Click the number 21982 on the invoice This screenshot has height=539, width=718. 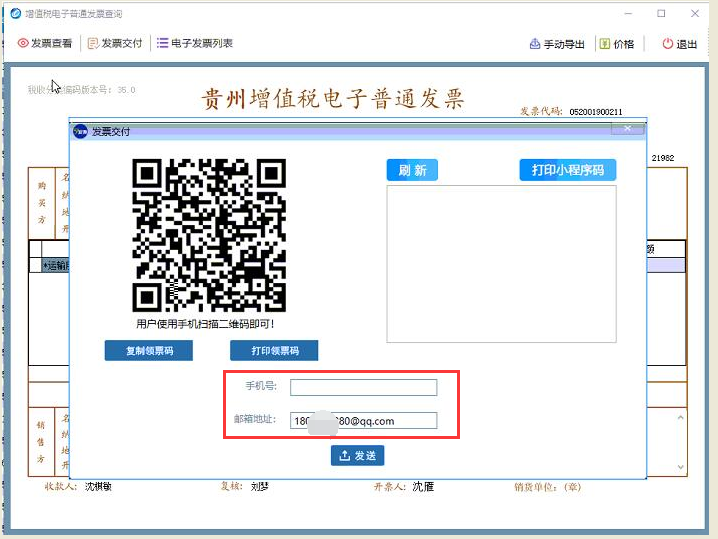click(663, 158)
